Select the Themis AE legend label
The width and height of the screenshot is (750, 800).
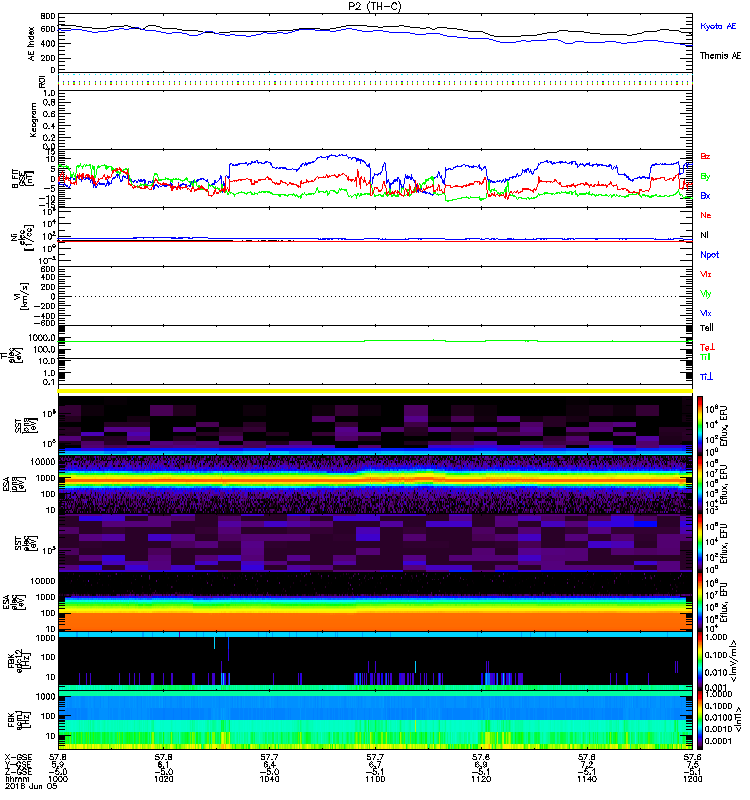coord(720,56)
